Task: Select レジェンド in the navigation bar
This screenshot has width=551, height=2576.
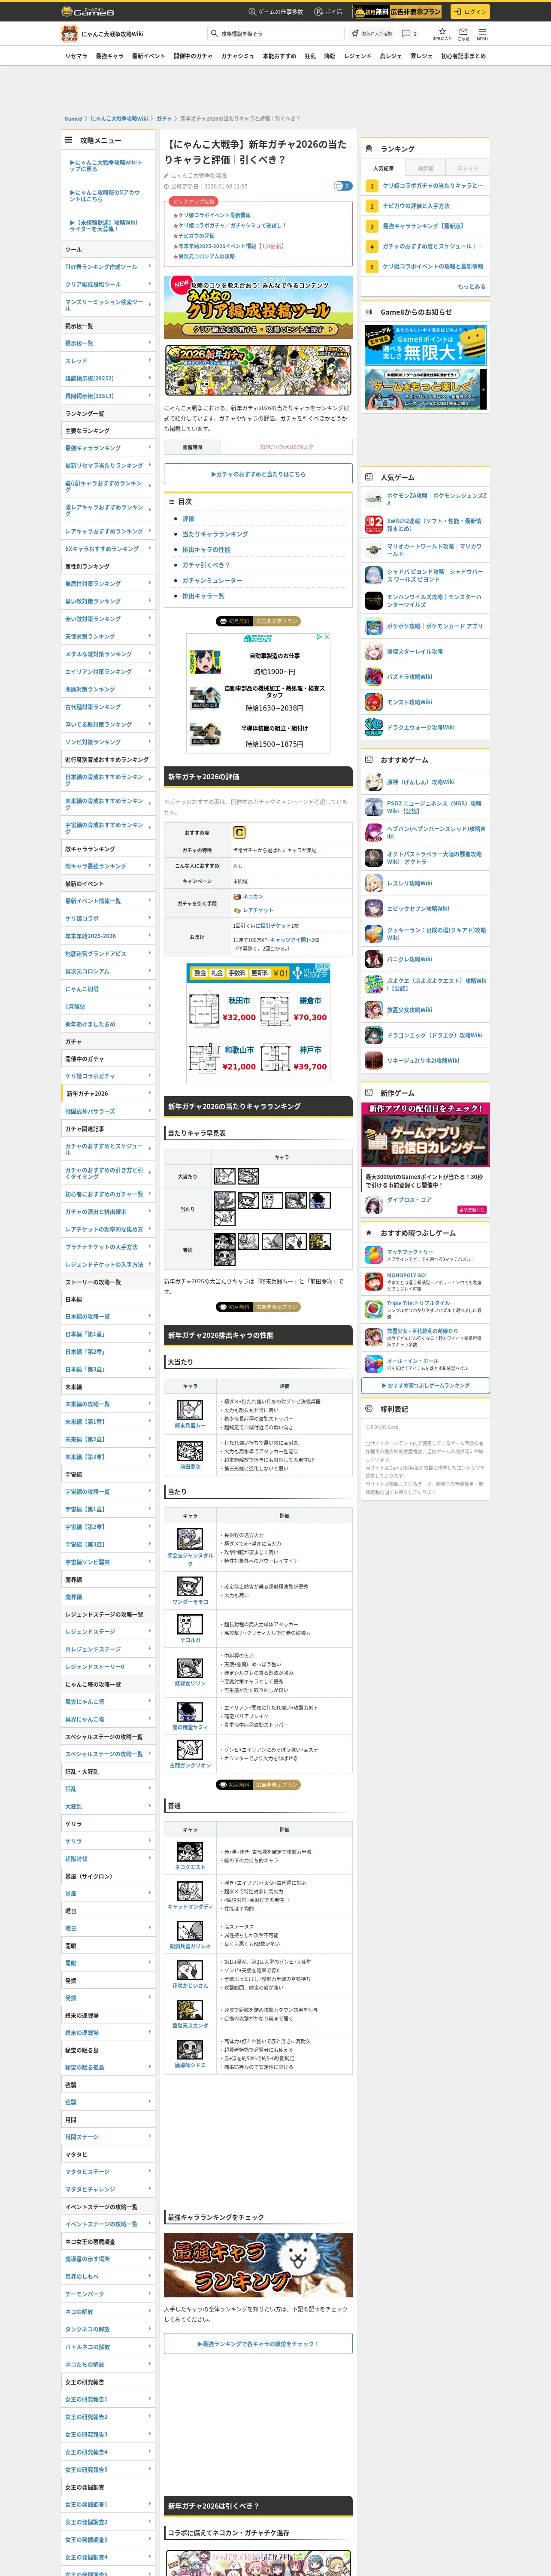Action: [x=357, y=56]
